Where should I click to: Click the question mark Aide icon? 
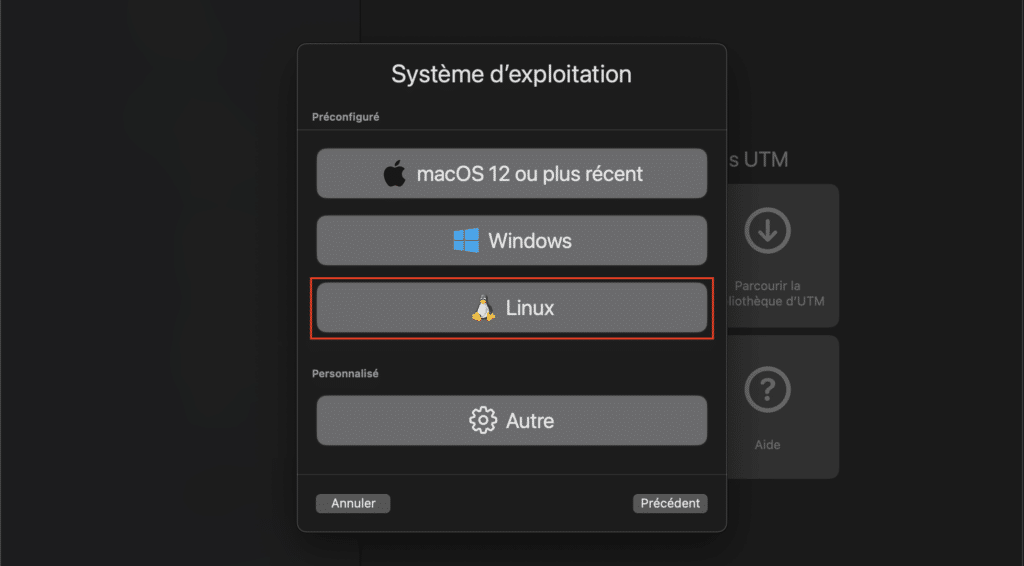click(767, 390)
